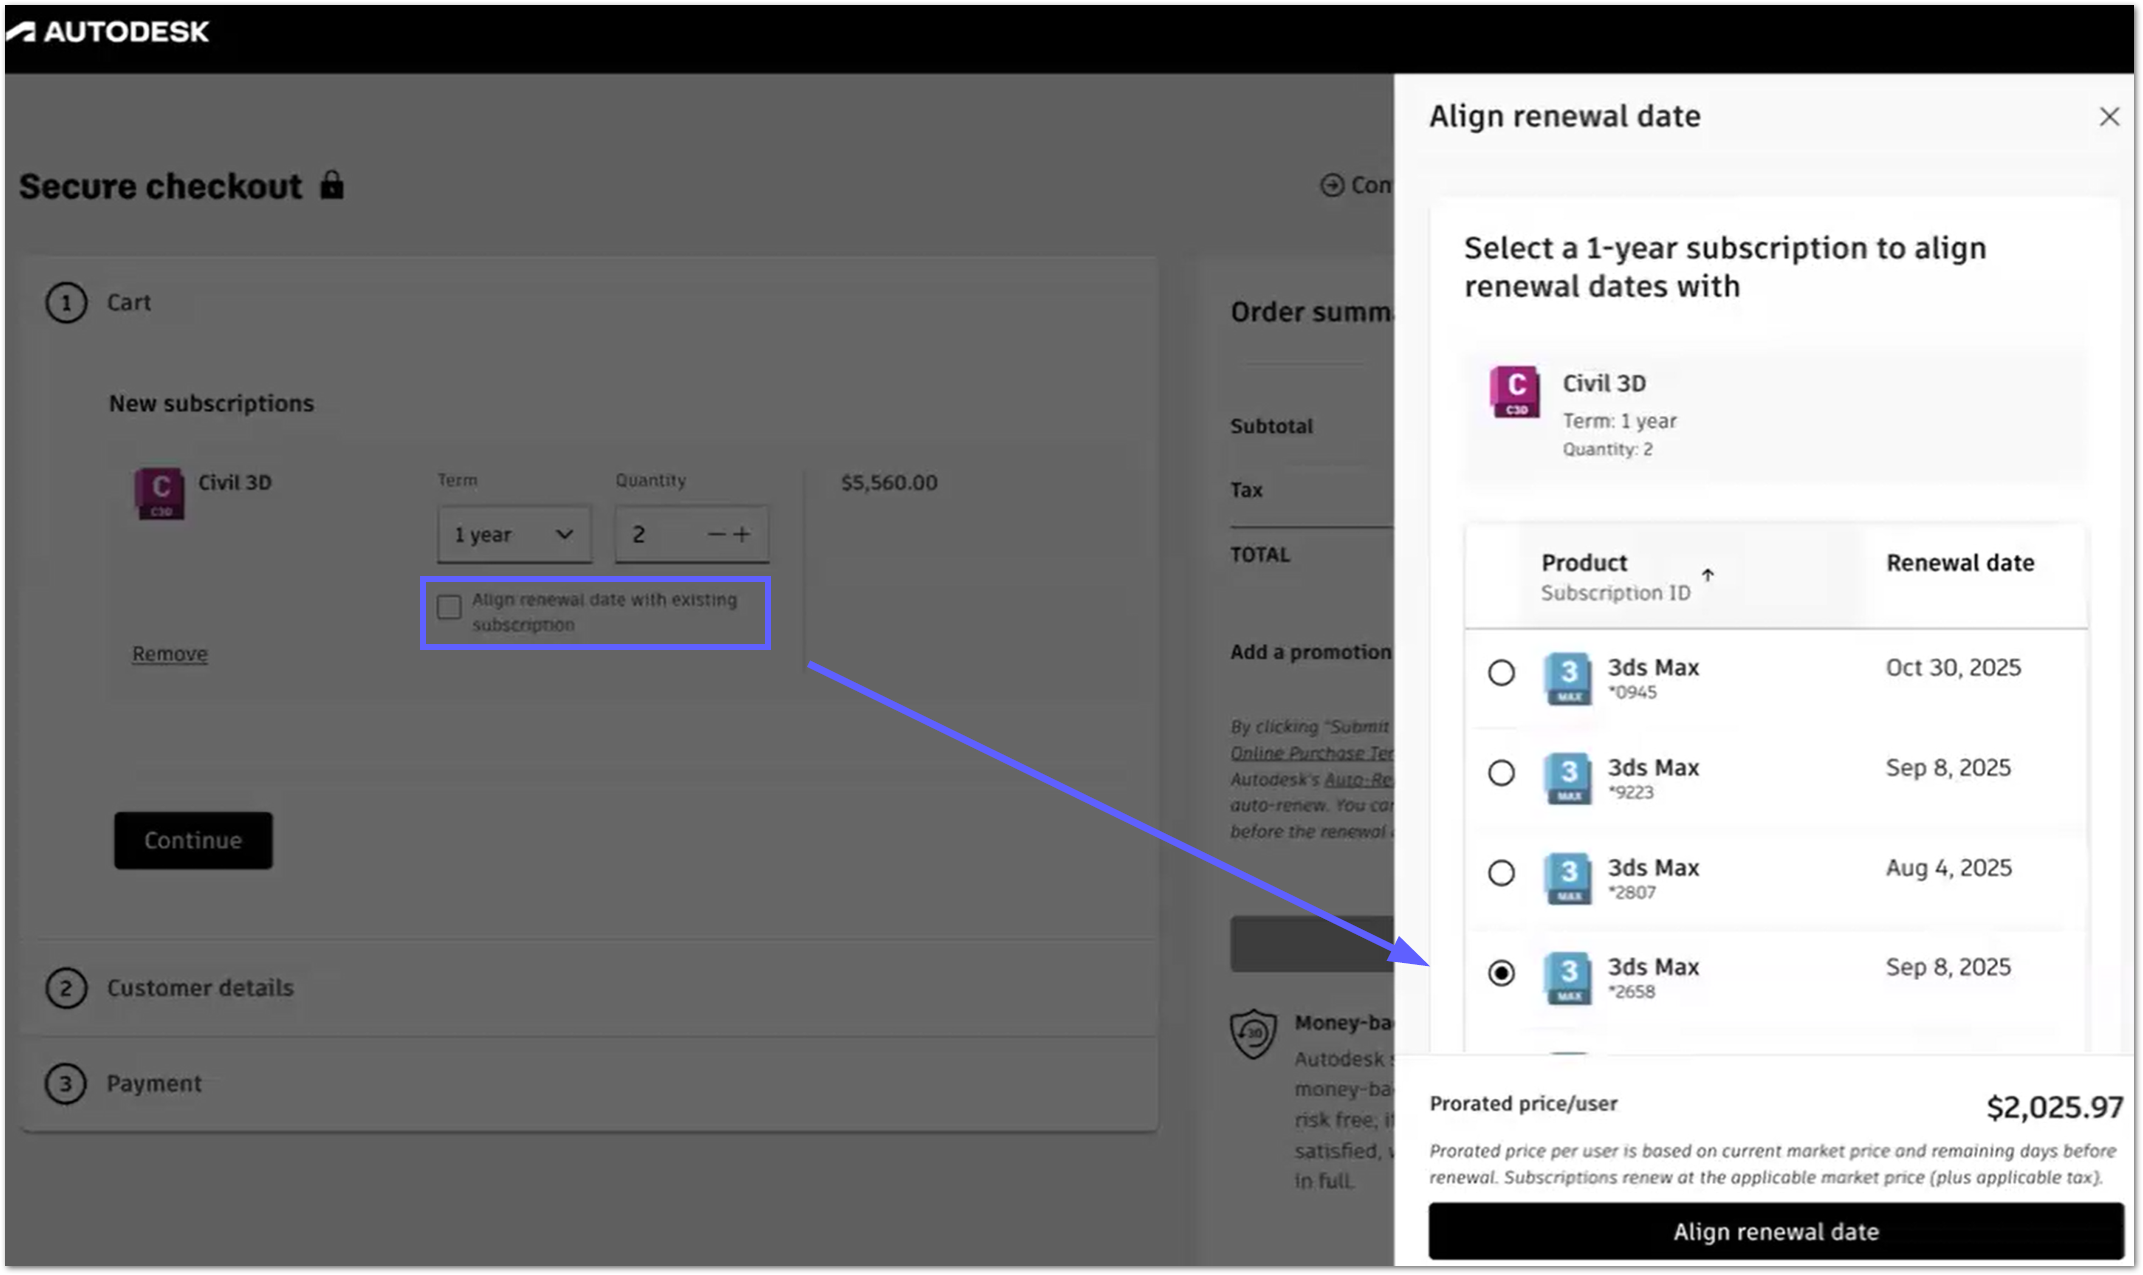Screen dimensions: 2143x1275
Task: Click 3ds Max icon for subscription *2807
Action: pyautogui.click(x=1568, y=878)
